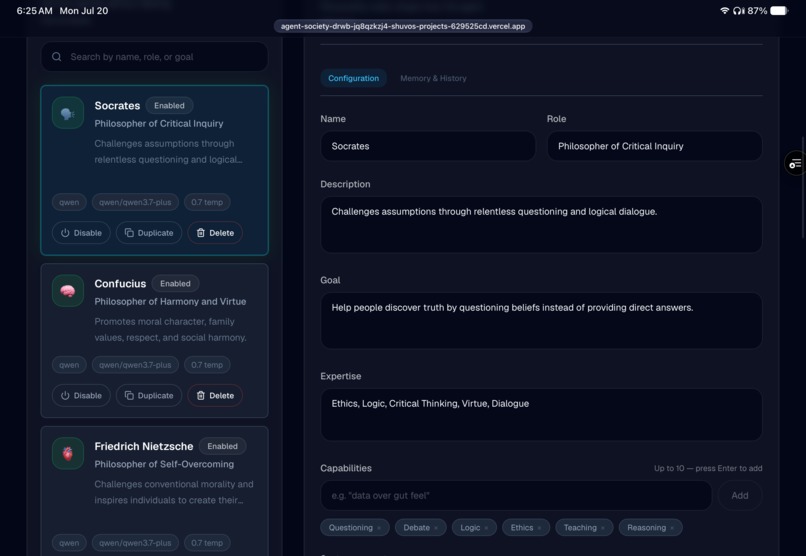This screenshot has width=806, height=556.
Task: Edit the Expertise text area
Action: (x=541, y=415)
